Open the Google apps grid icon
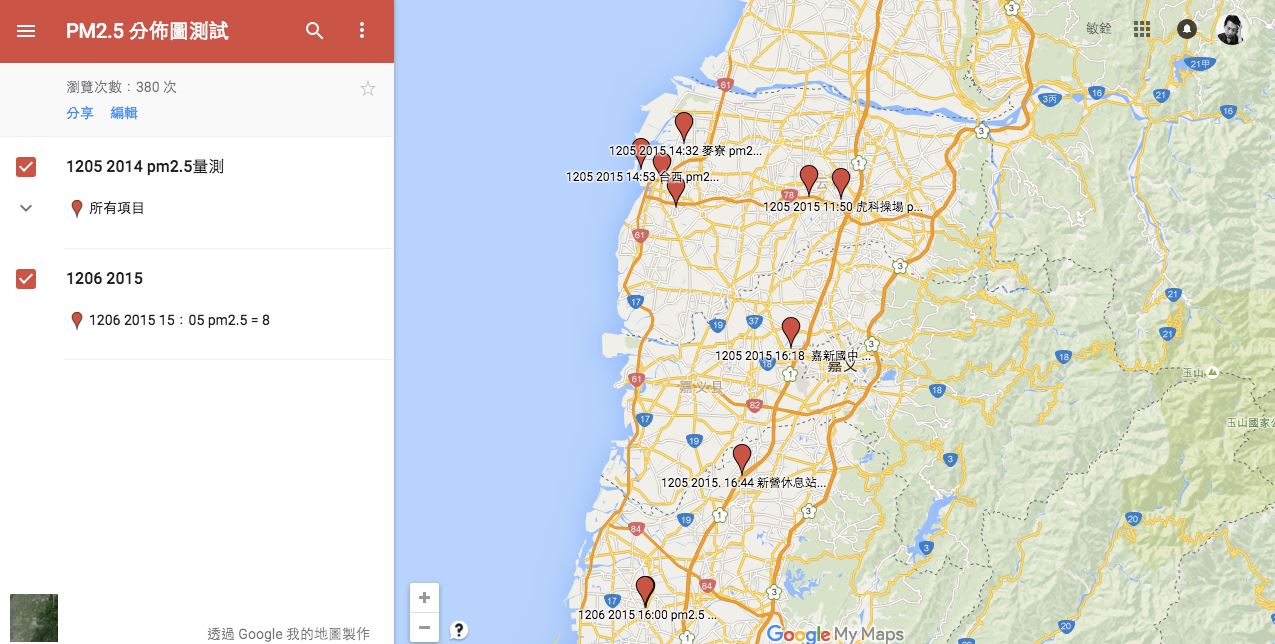Image resolution: width=1275 pixels, height=644 pixels. 1142,29
